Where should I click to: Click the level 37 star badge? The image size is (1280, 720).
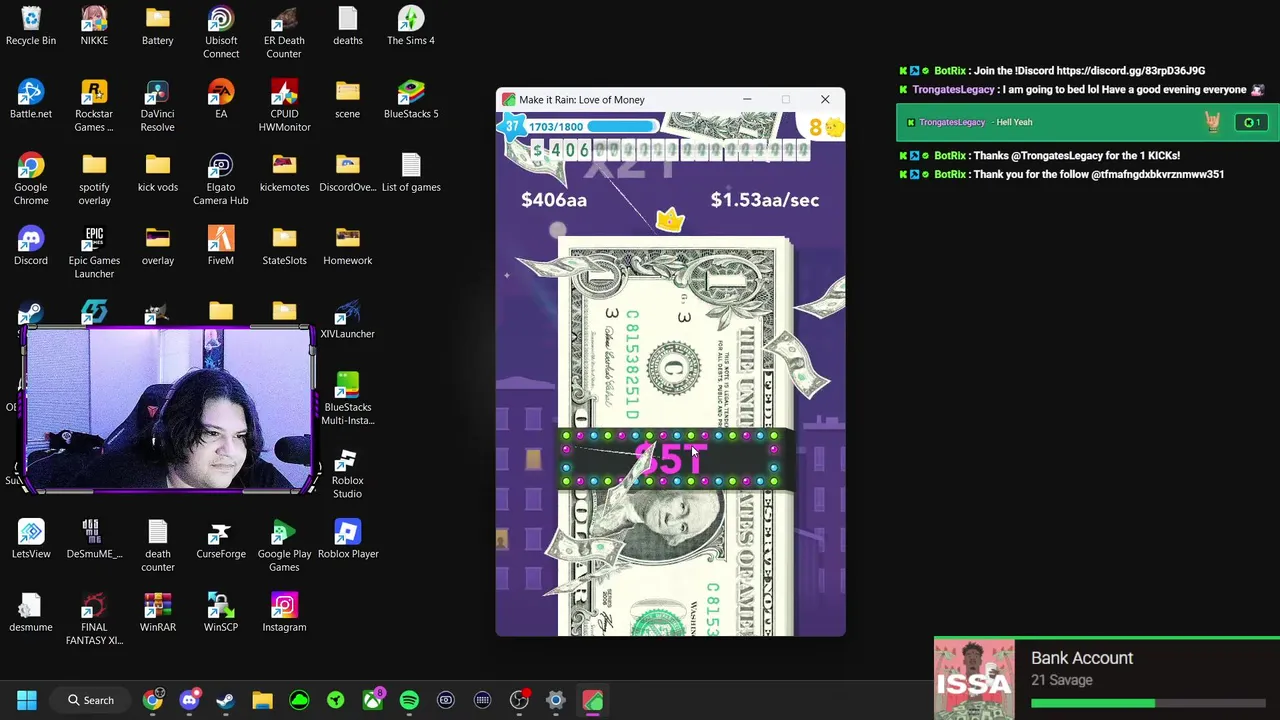click(x=512, y=126)
